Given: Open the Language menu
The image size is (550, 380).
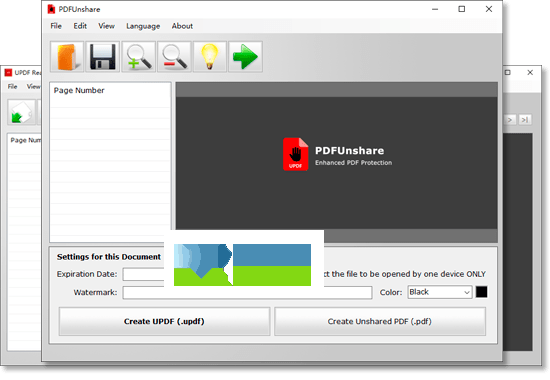Looking at the screenshot, I should pyautogui.click(x=143, y=26).
